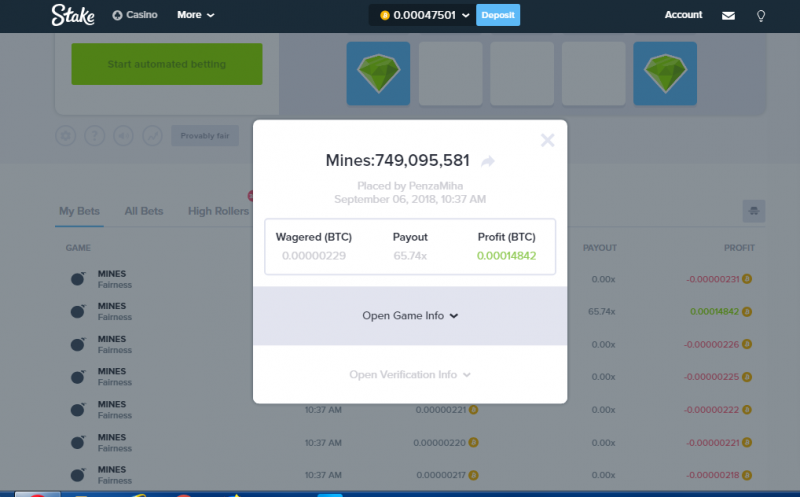Click bomb icon of the -0.00000231 row
This screenshot has width=800, height=497.
pos(78,279)
